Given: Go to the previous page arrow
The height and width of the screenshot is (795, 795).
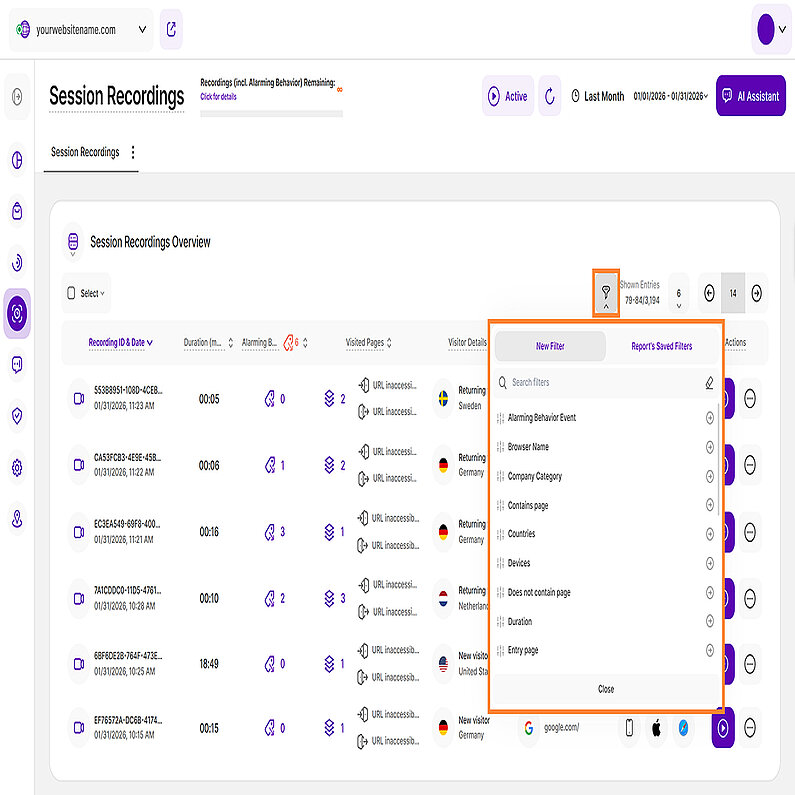Looking at the screenshot, I should (x=709, y=293).
